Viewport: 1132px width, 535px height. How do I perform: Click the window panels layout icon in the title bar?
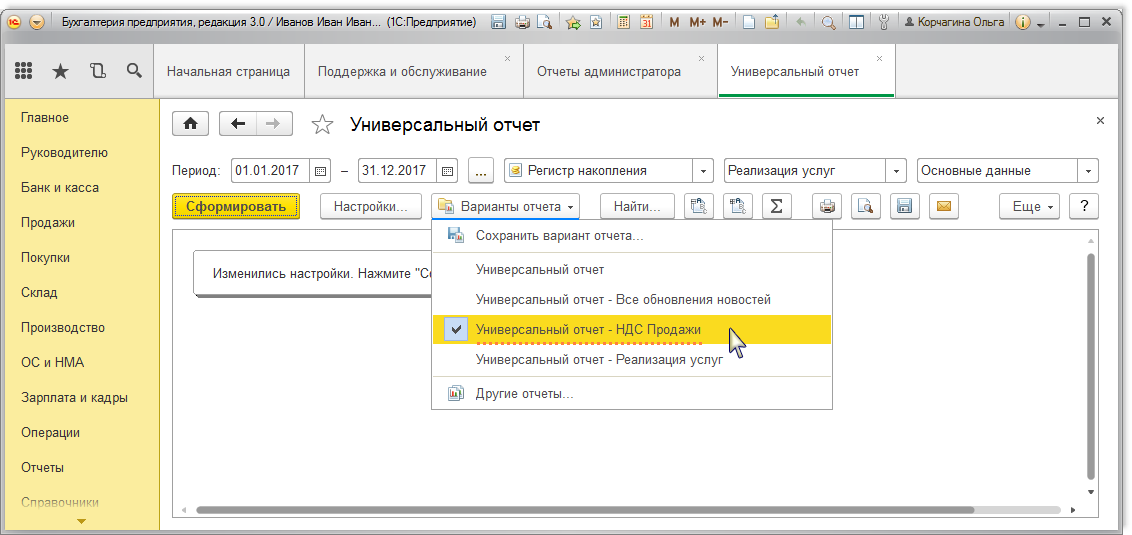[856, 22]
